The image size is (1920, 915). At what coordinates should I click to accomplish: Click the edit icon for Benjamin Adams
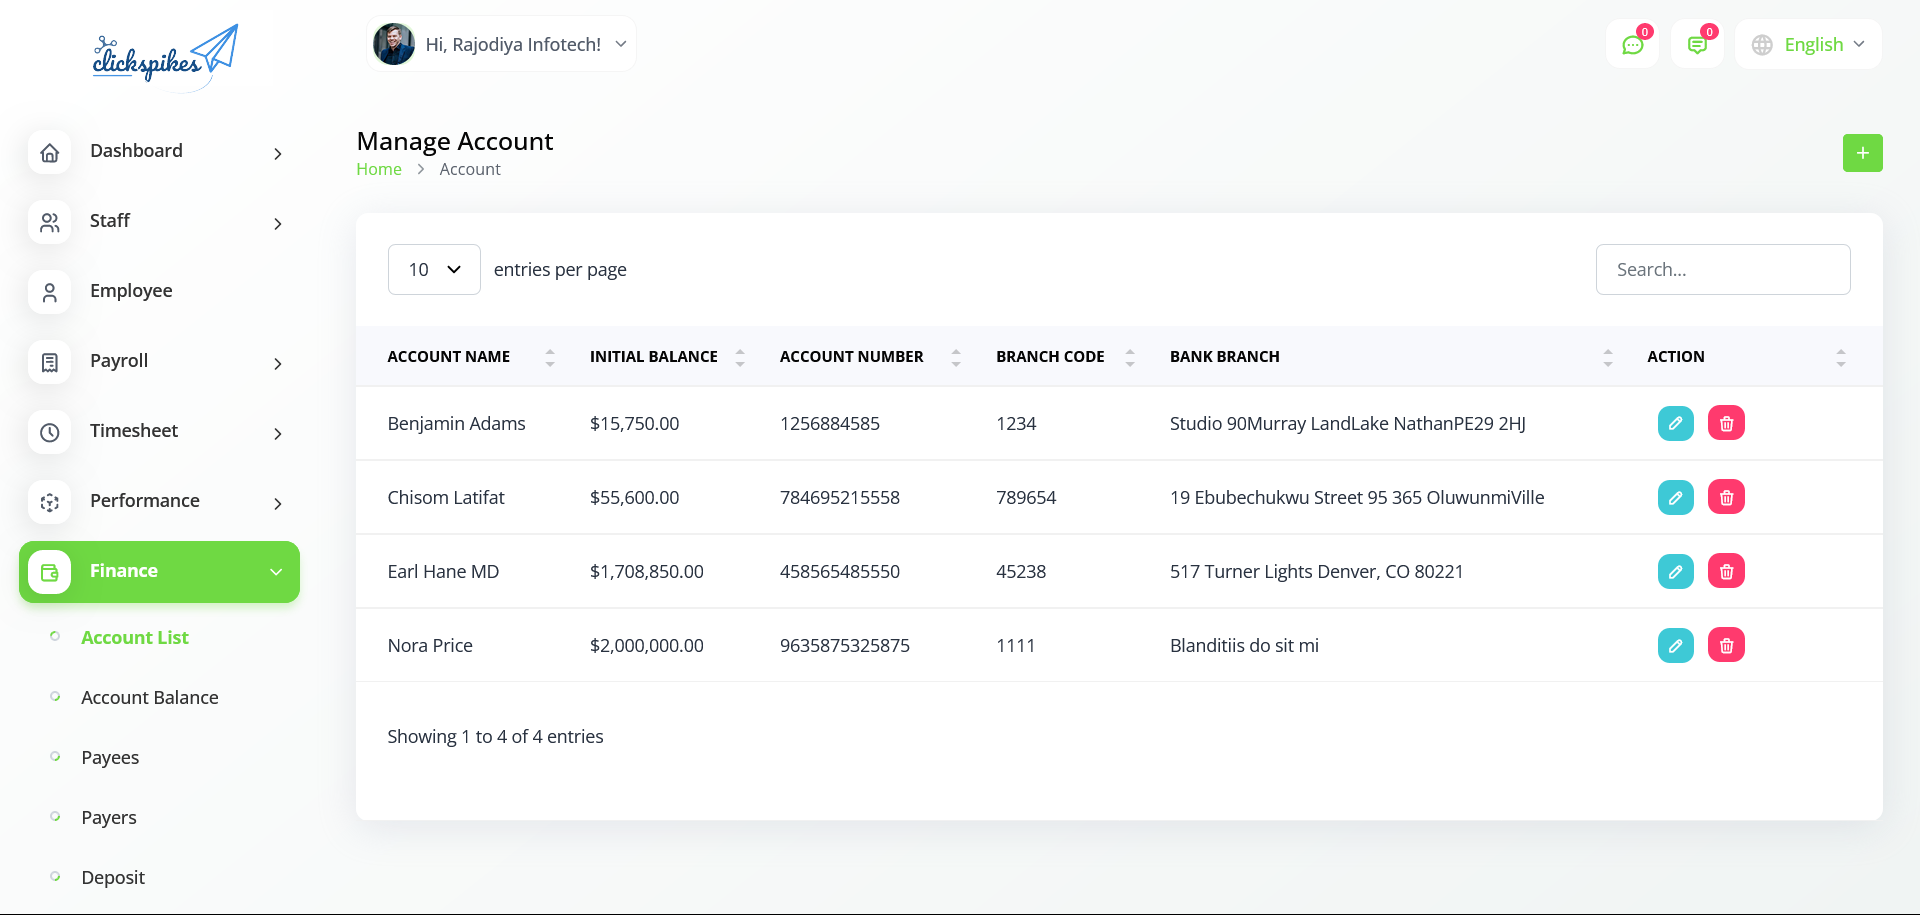pos(1675,423)
